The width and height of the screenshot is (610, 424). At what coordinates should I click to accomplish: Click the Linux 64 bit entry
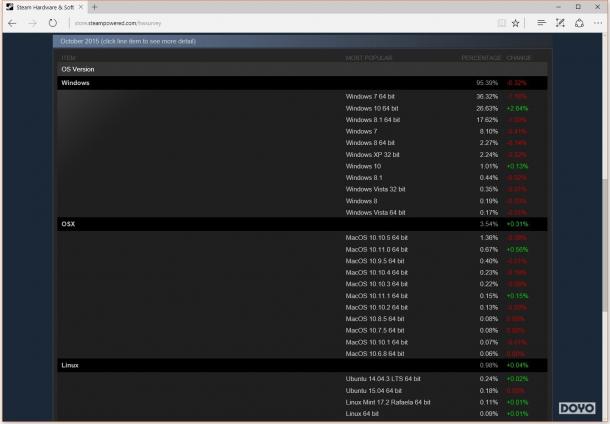tap(362, 414)
